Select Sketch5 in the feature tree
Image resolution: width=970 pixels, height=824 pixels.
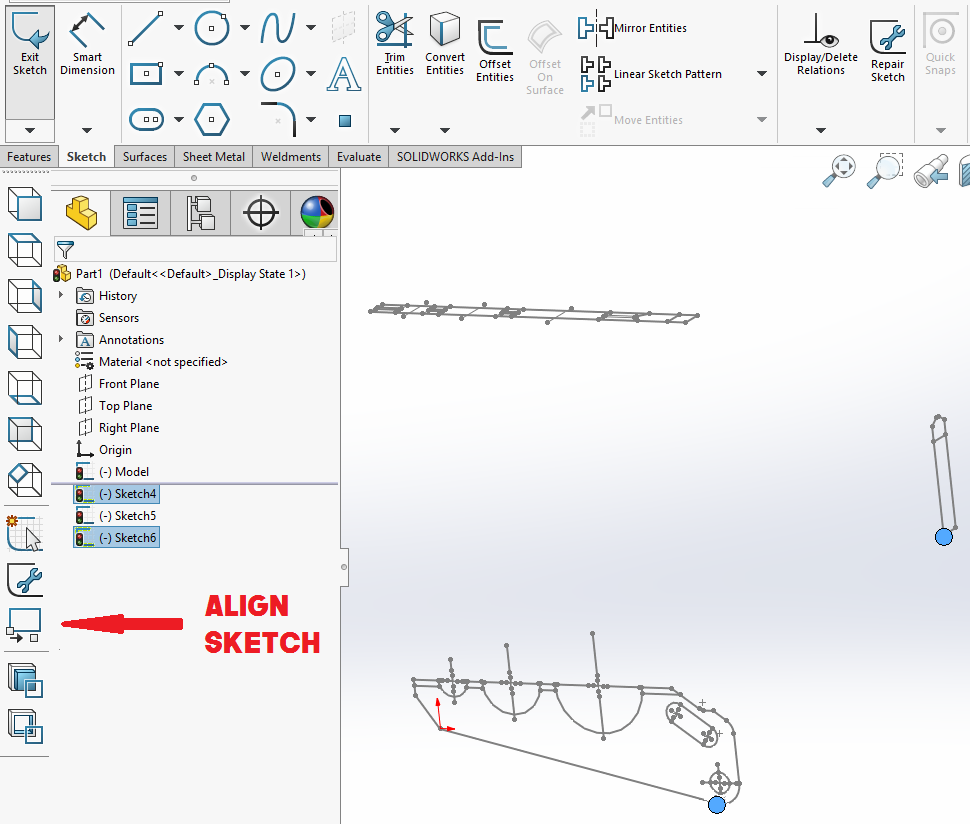[116, 516]
